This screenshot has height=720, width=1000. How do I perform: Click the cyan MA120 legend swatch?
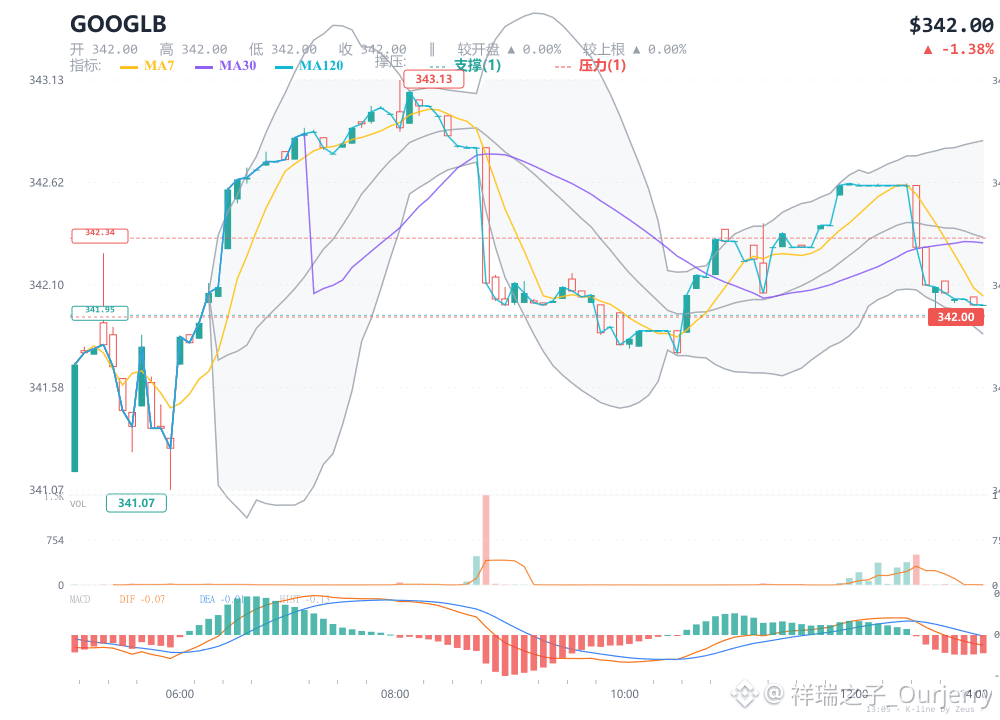(x=284, y=67)
